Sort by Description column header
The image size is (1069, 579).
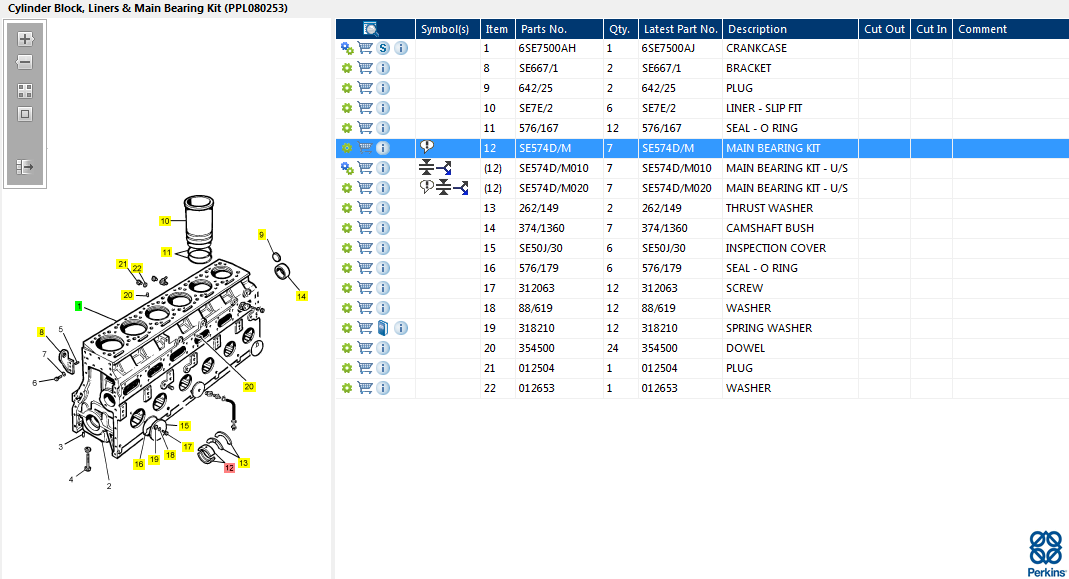click(x=757, y=29)
